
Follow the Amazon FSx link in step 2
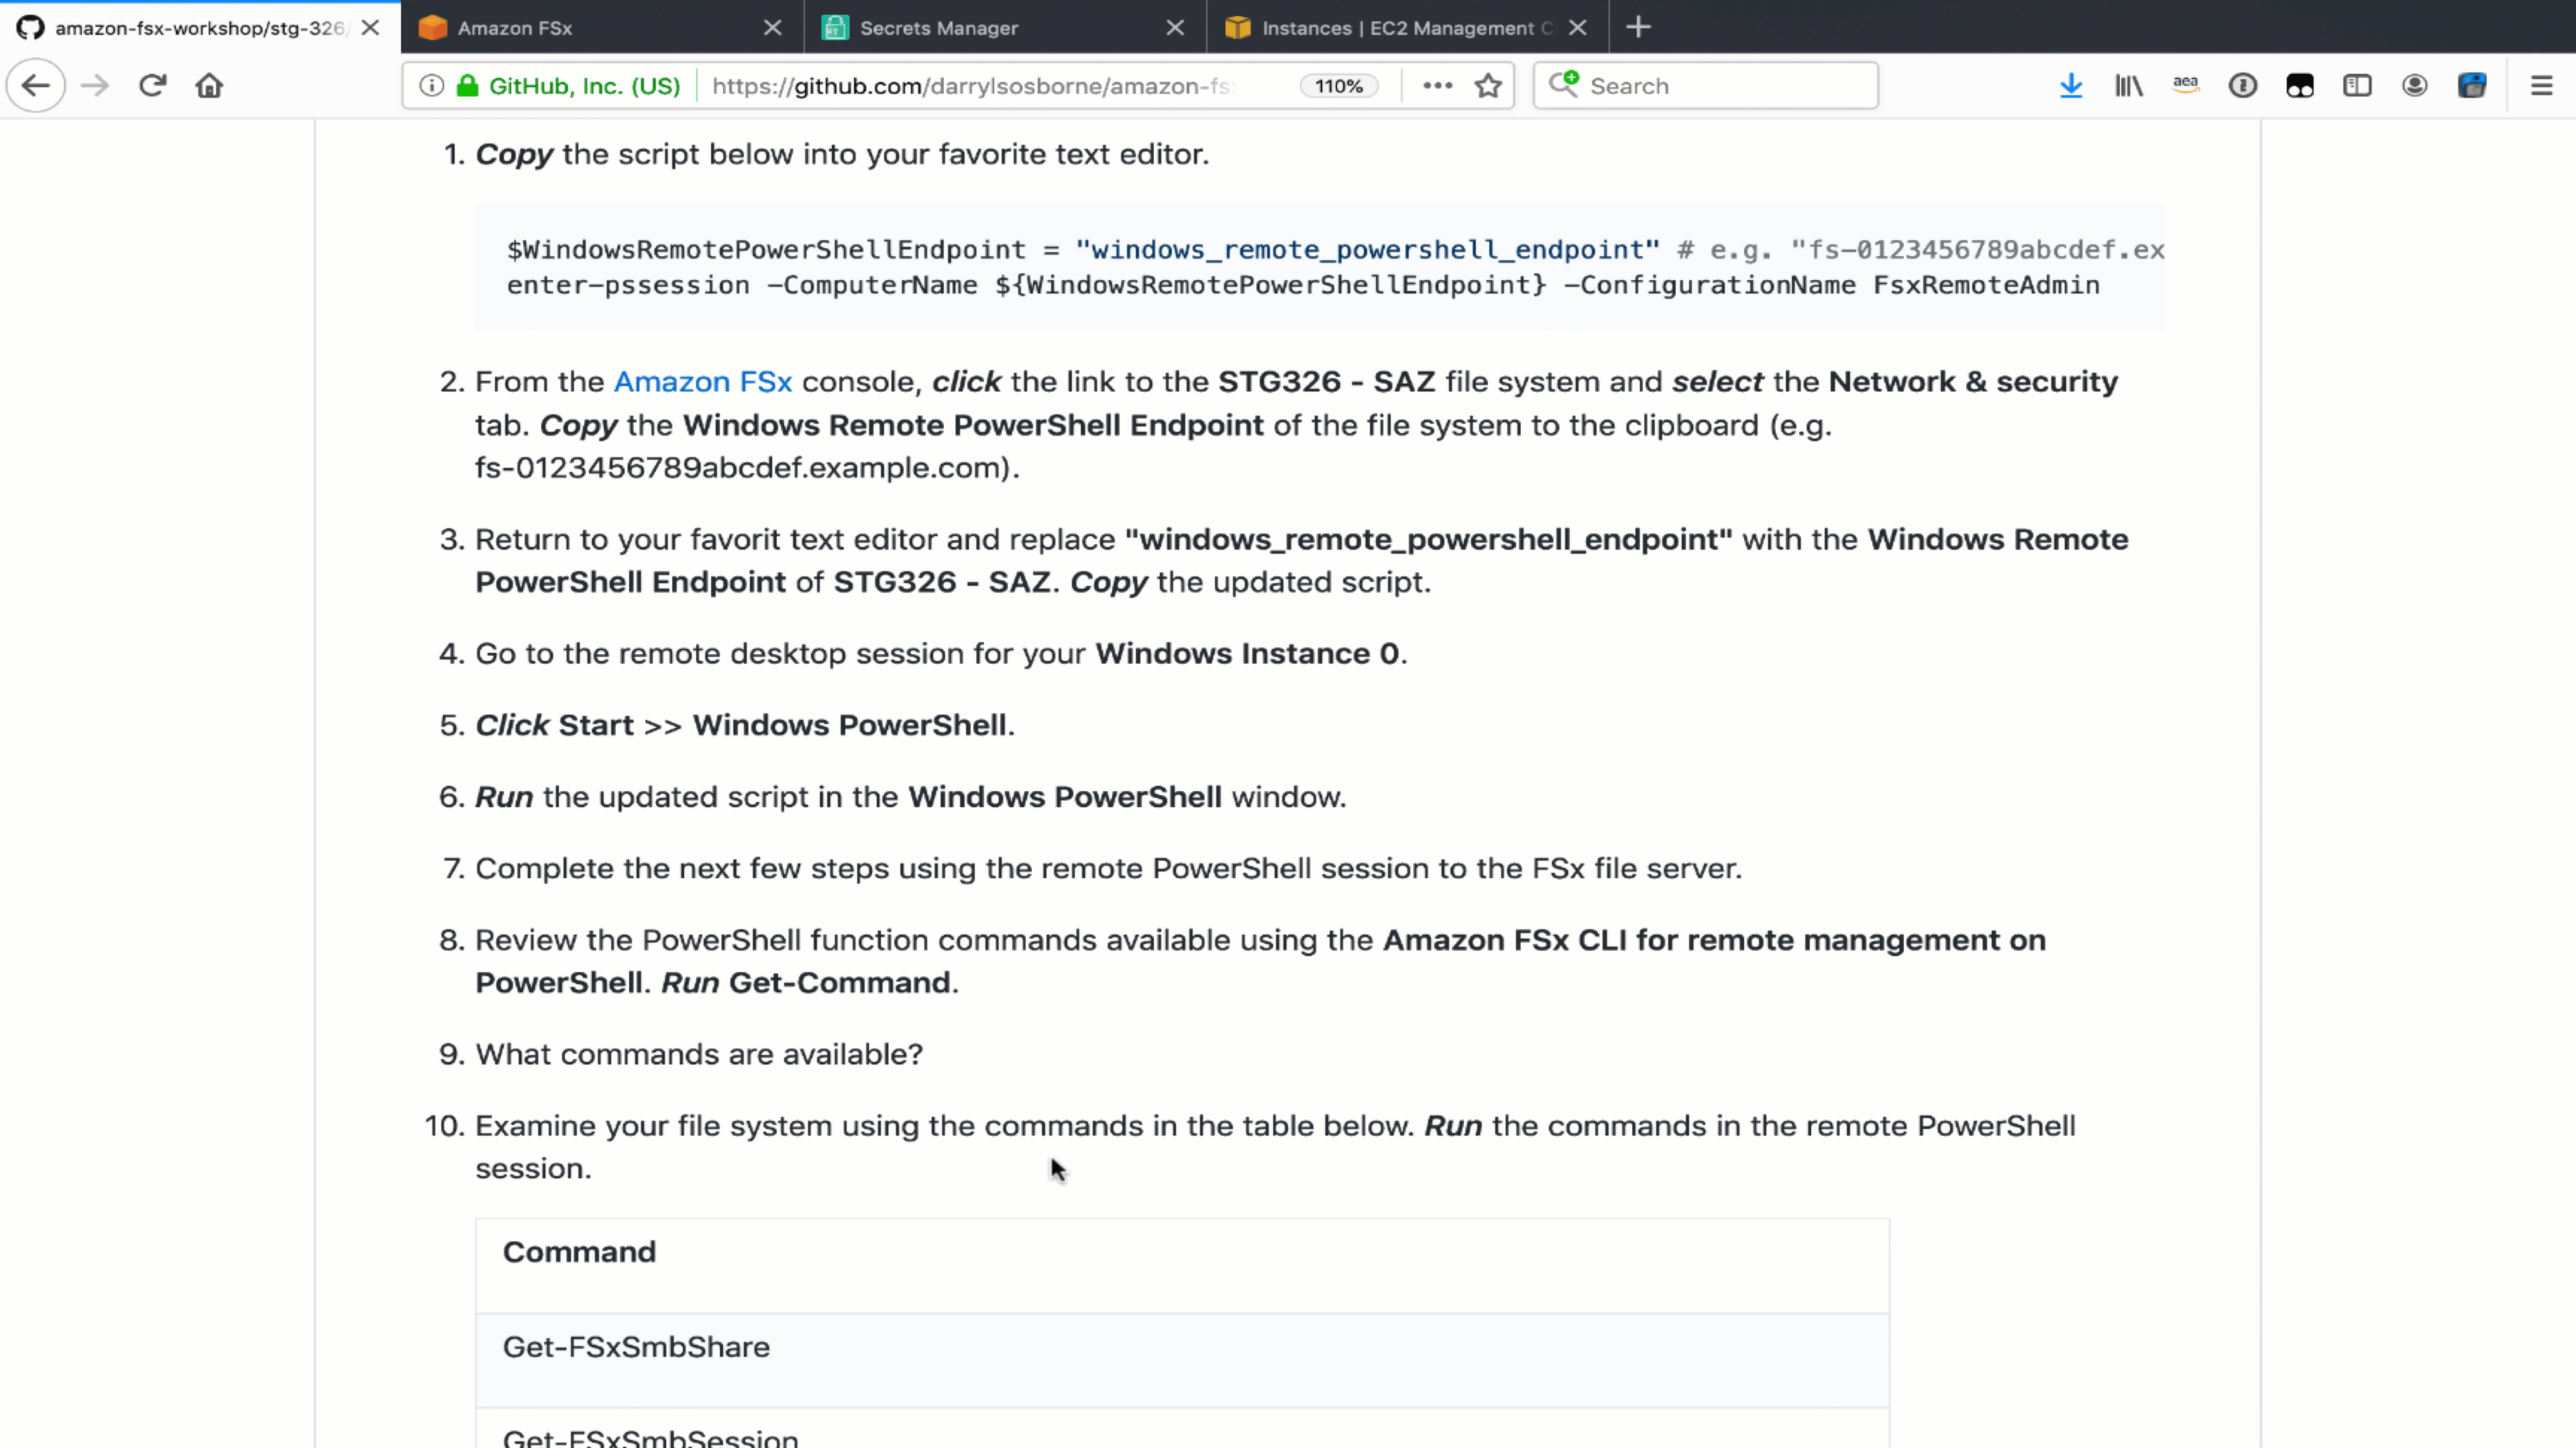tap(703, 382)
